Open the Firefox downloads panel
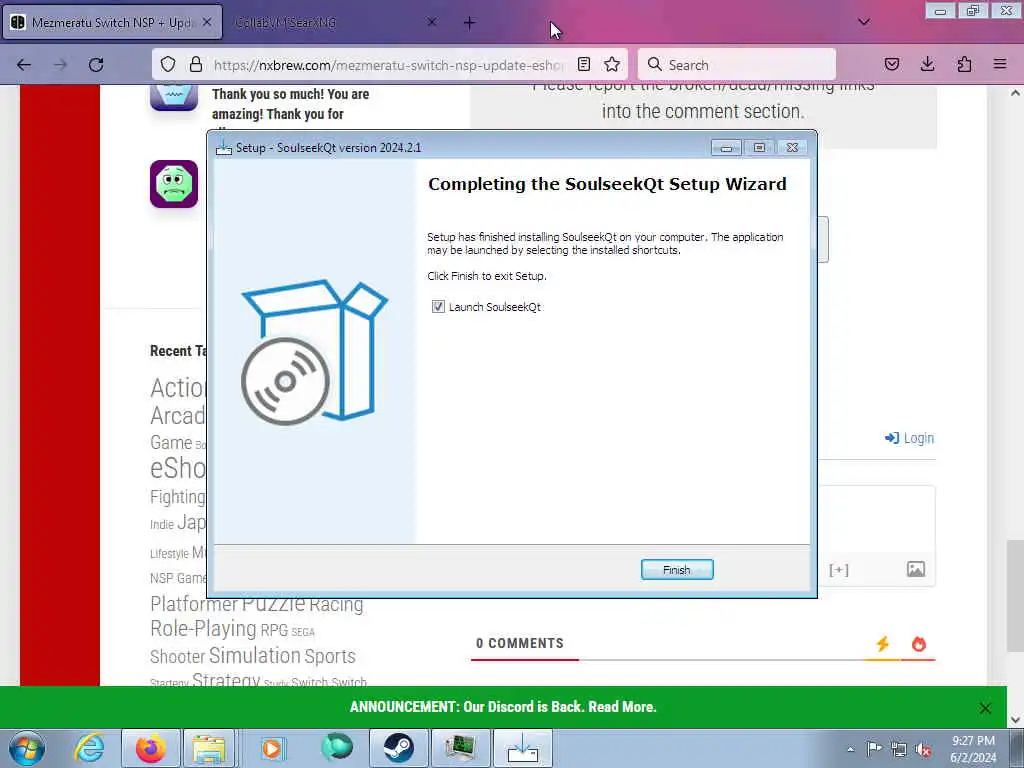1024x768 pixels. pos(927,64)
